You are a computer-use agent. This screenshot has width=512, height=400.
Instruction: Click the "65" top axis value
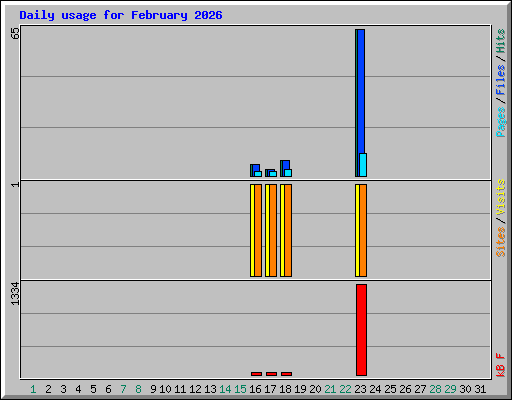coord(15,33)
